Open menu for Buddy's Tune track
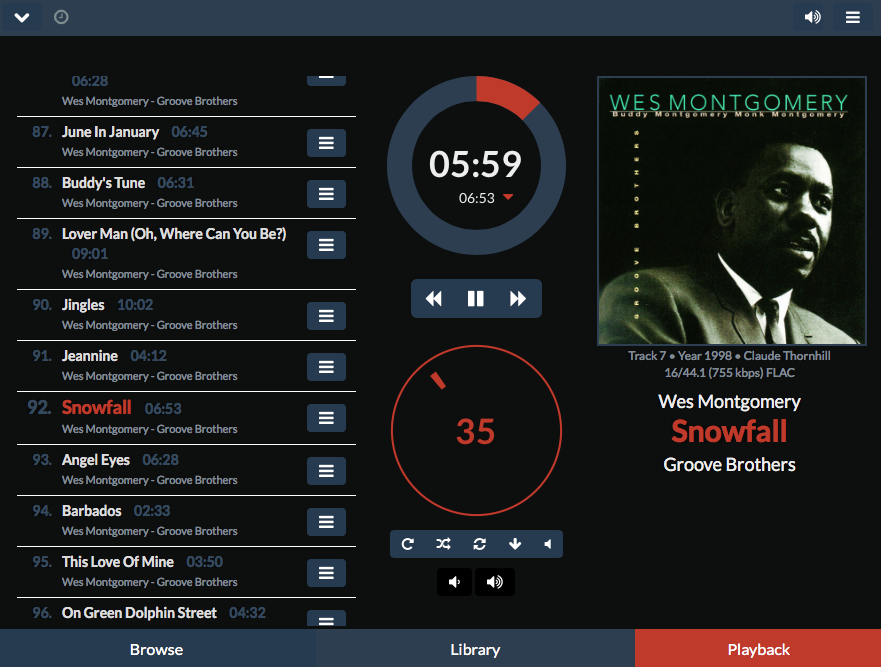 point(326,194)
